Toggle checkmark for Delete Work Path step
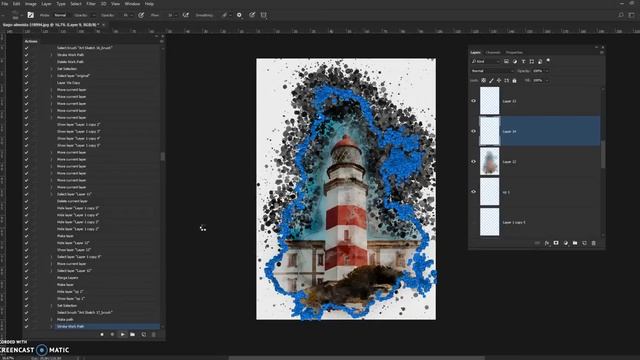Image resolution: width=640 pixels, height=360 pixels. point(27,62)
